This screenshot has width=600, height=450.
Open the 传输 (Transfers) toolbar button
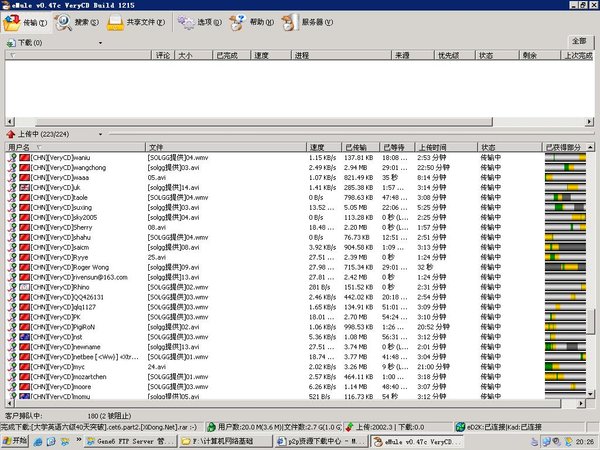[x=25, y=21]
